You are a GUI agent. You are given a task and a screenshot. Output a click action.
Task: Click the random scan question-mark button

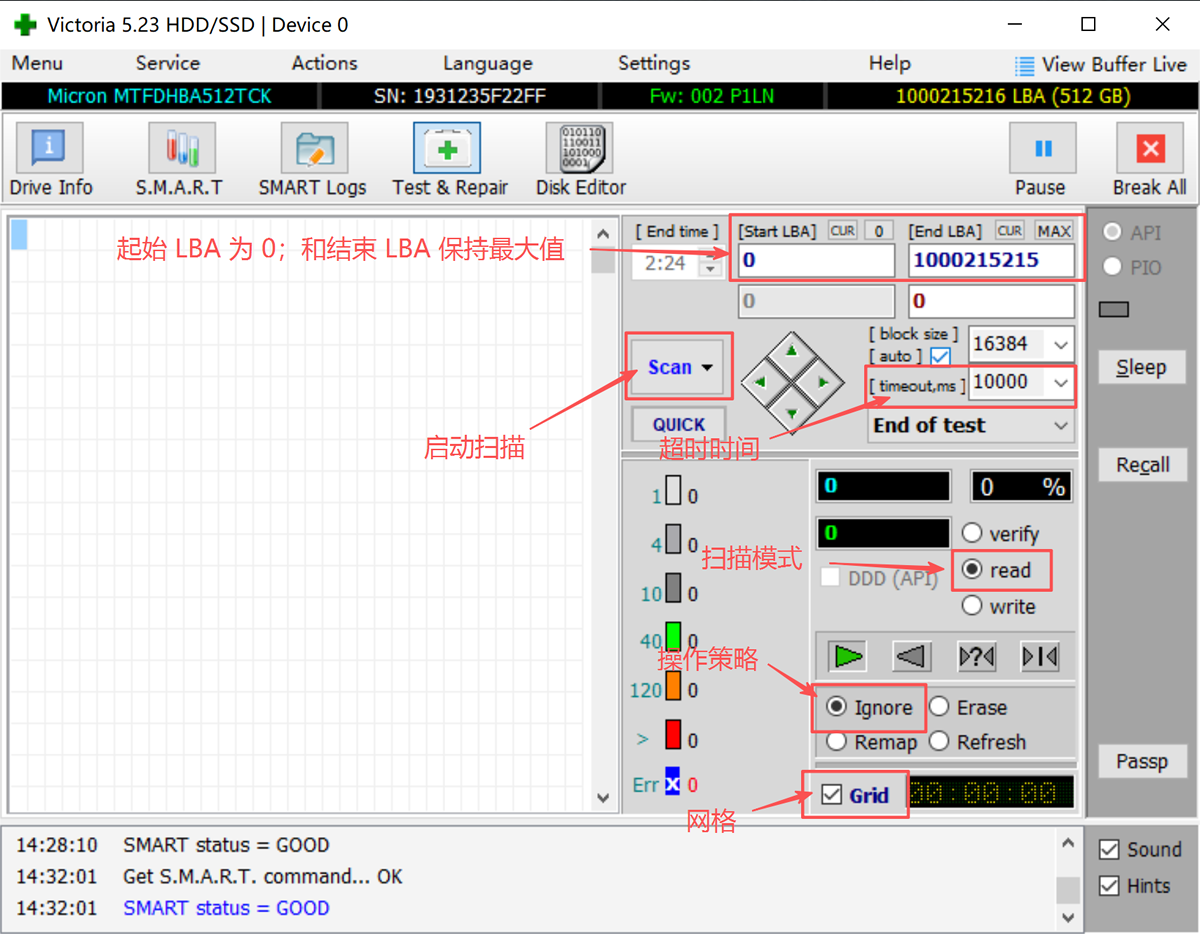(976, 657)
